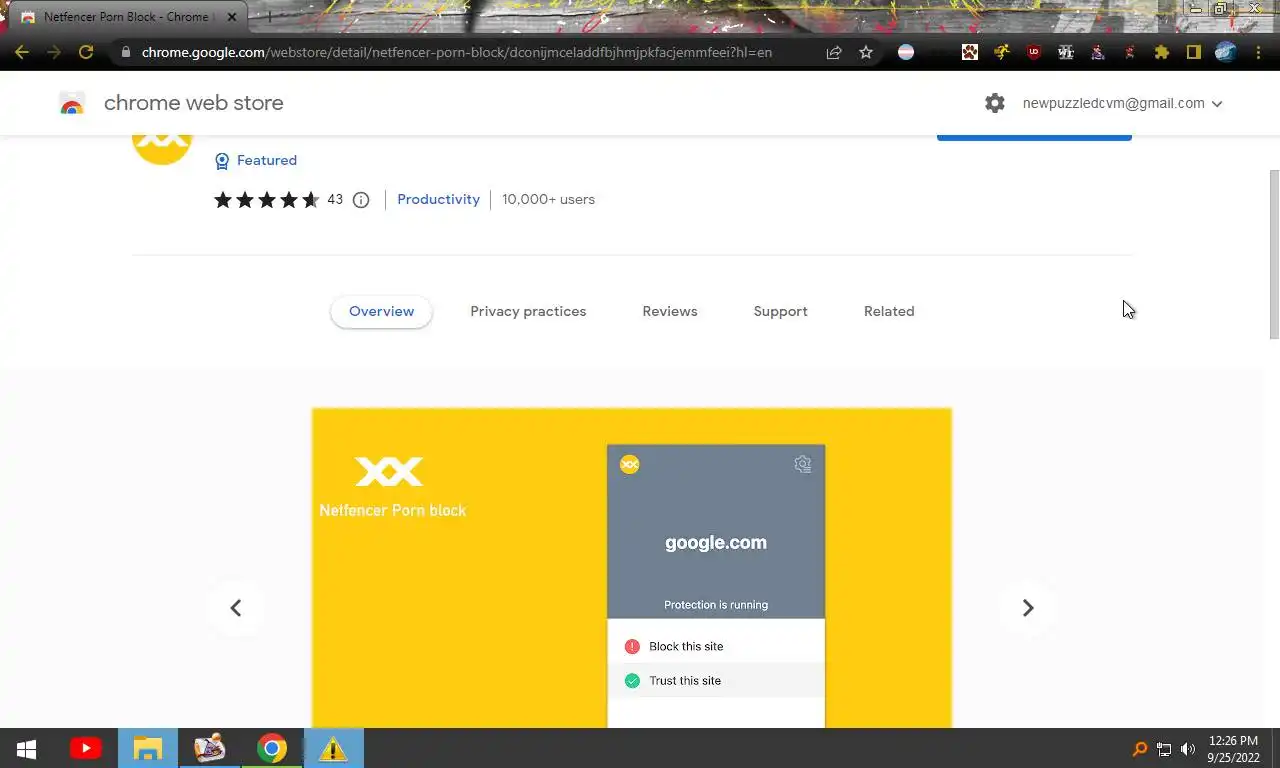Open the paw print extension
Viewport: 1280px width, 768px height.
click(970, 52)
